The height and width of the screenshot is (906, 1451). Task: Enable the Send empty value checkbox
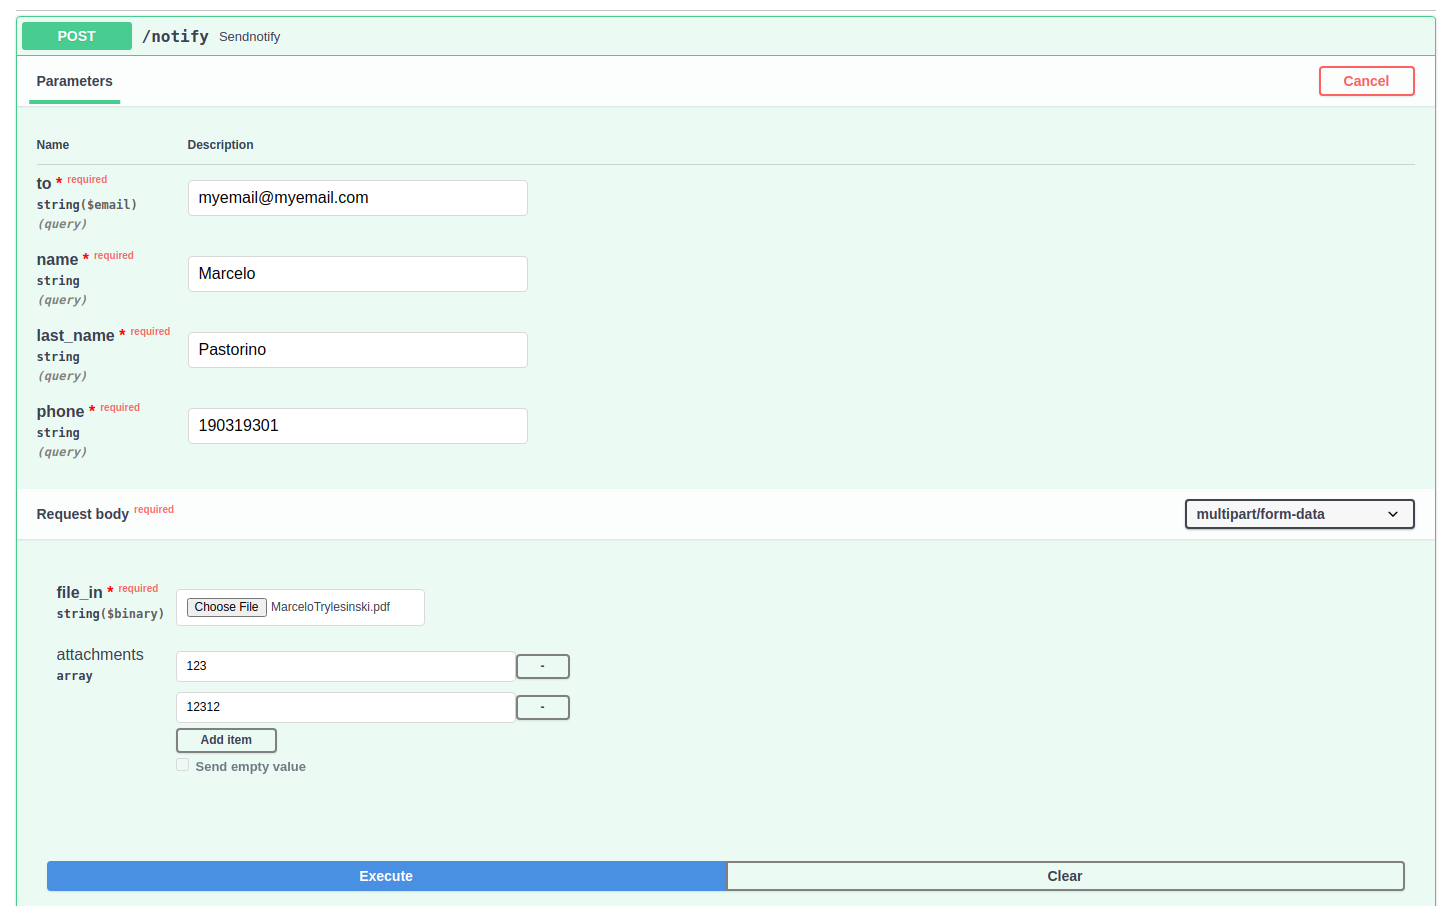pos(183,764)
